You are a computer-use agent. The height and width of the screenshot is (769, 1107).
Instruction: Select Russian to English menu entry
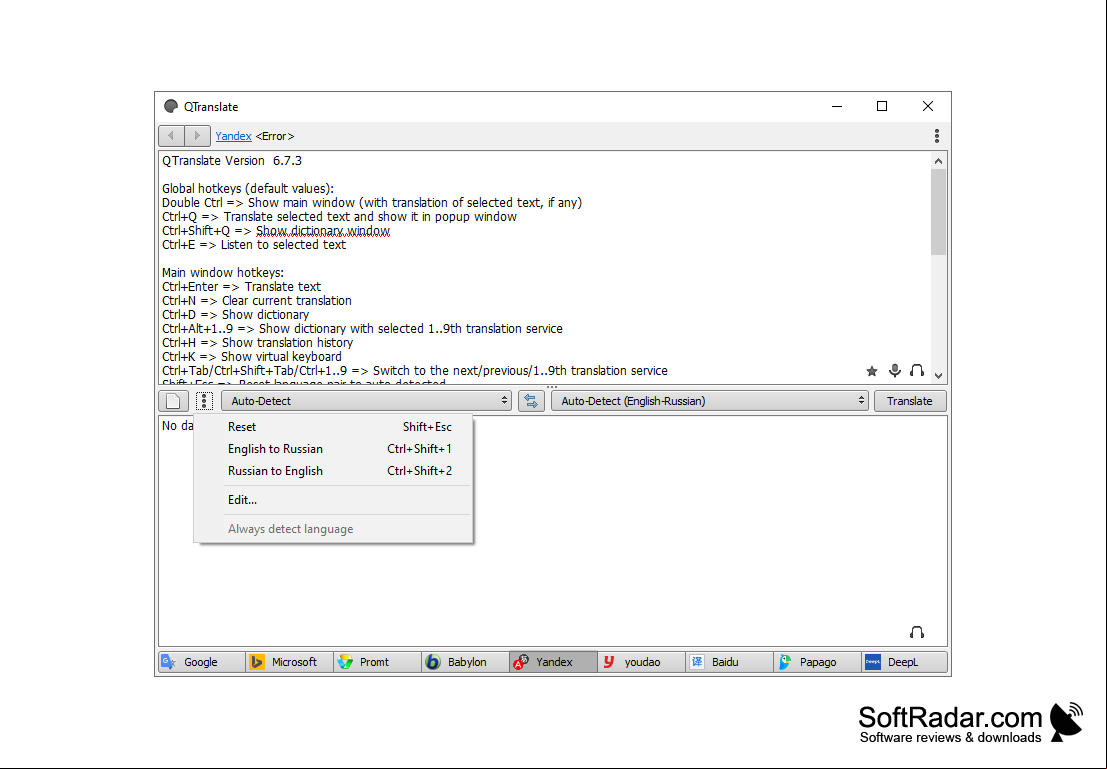click(x=333, y=470)
